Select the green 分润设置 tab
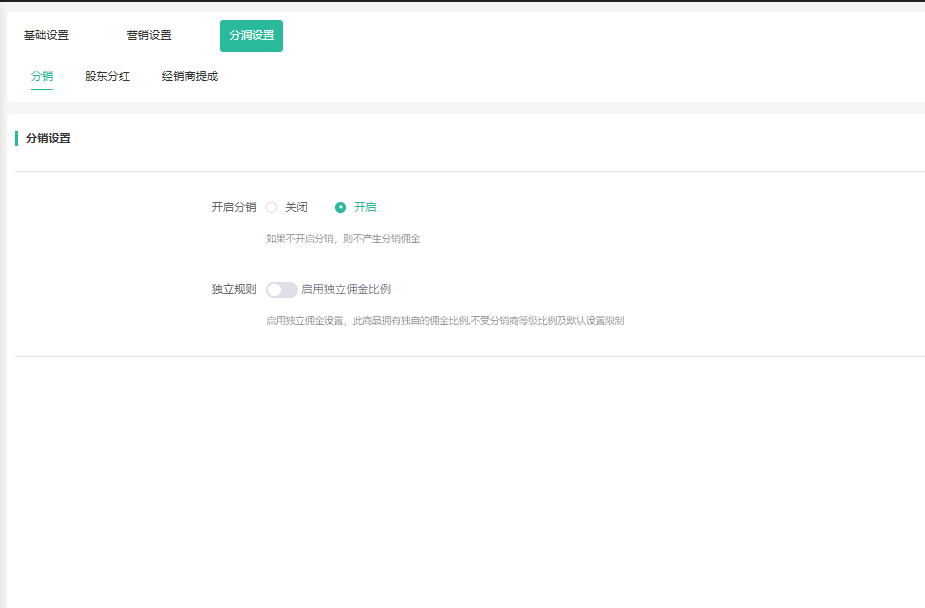Screen dimensions: 925x608 pos(251,35)
